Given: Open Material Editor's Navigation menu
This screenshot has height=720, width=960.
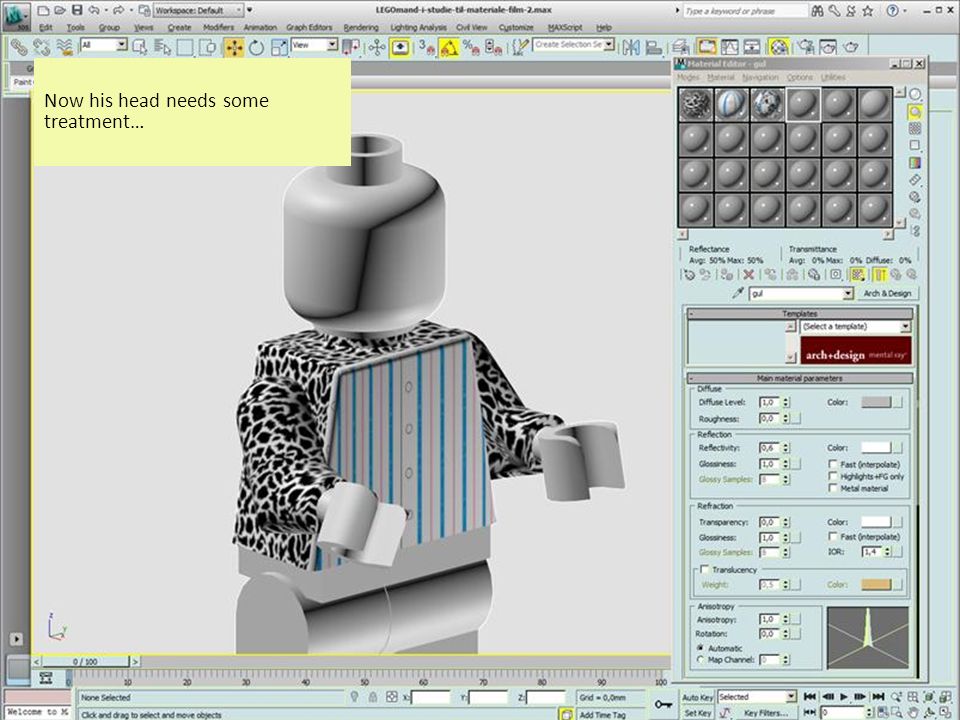Looking at the screenshot, I should (760, 77).
